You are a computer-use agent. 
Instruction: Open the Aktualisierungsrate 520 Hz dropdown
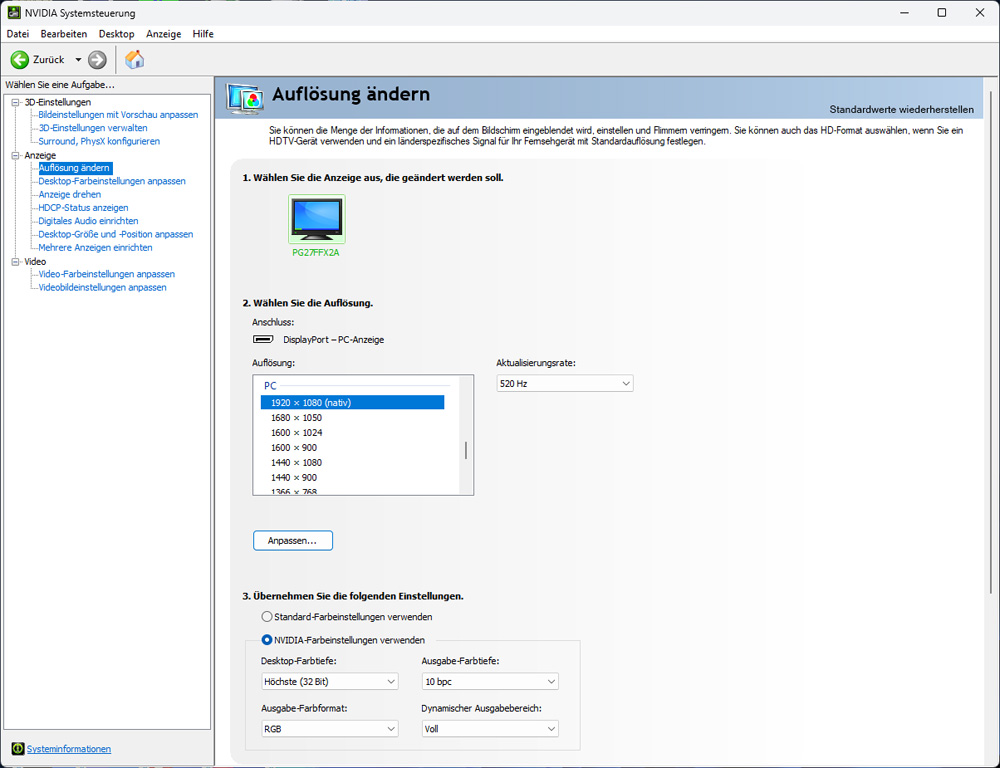coord(565,383)
